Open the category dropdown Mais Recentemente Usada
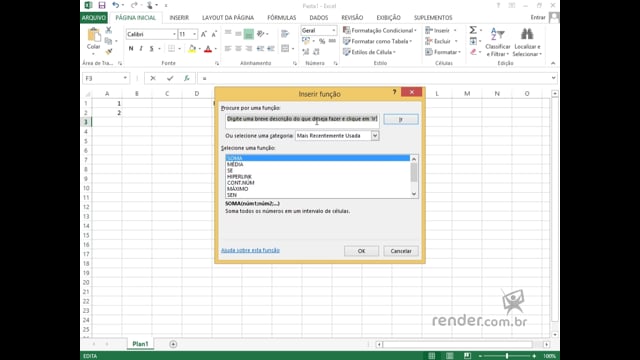This screenshot has height=360, width=640. 375,136
